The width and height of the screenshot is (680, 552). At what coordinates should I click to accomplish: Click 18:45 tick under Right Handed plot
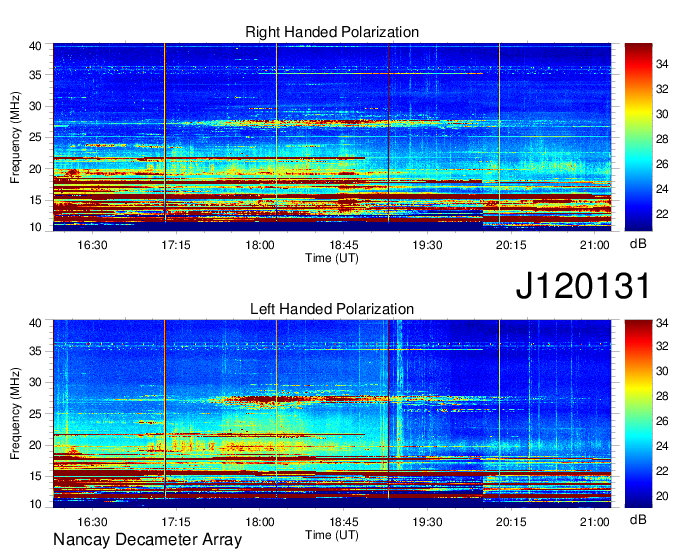(x=343, y=245)
